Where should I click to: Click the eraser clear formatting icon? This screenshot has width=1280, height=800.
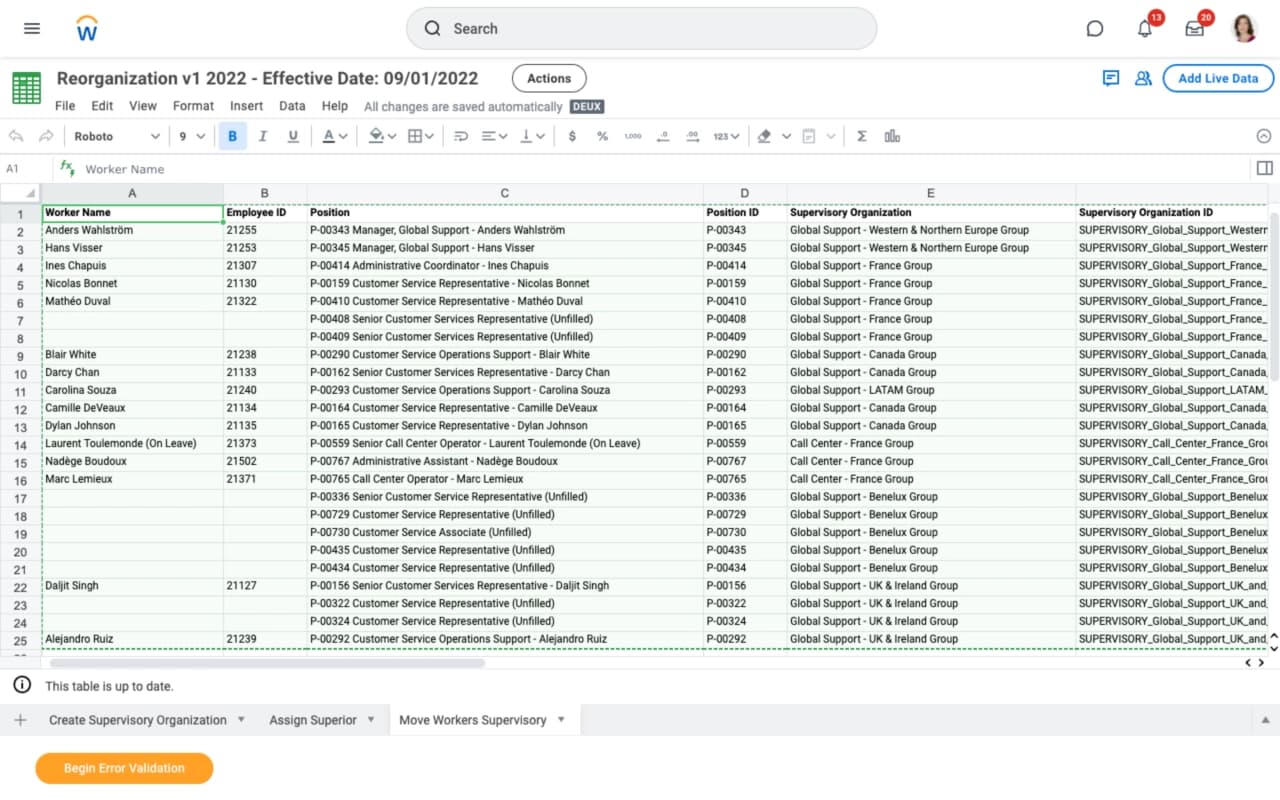click(x=764, y=136)
